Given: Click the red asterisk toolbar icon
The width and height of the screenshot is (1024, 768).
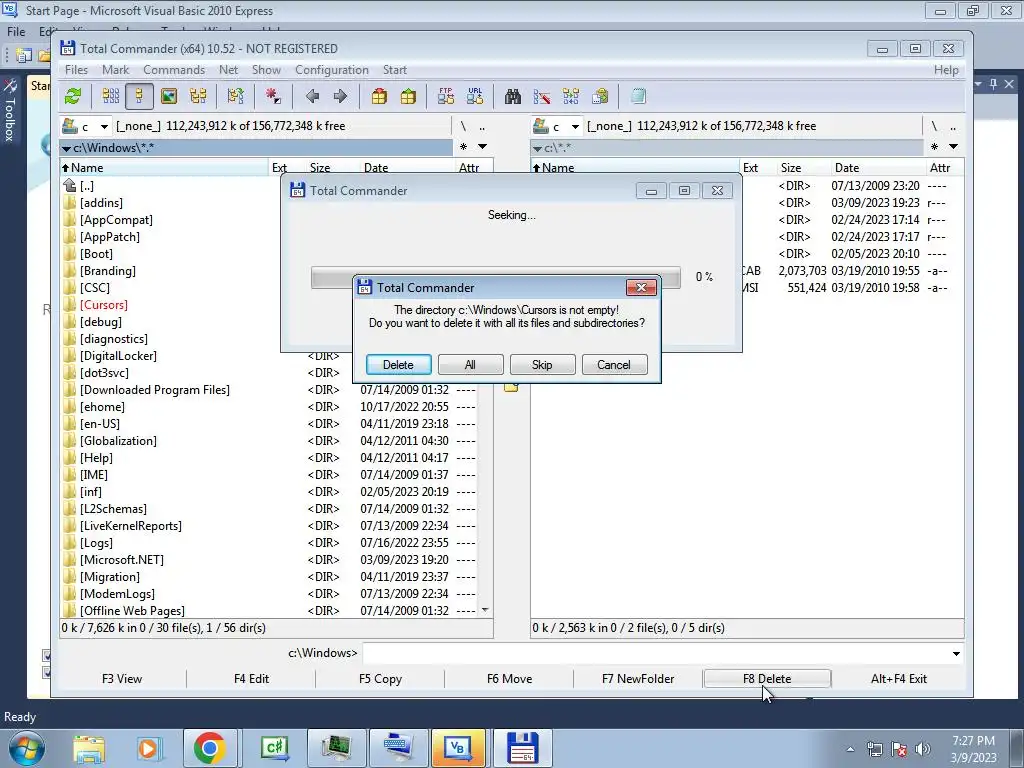Looking at the screenshot, I should coord(273,97).
